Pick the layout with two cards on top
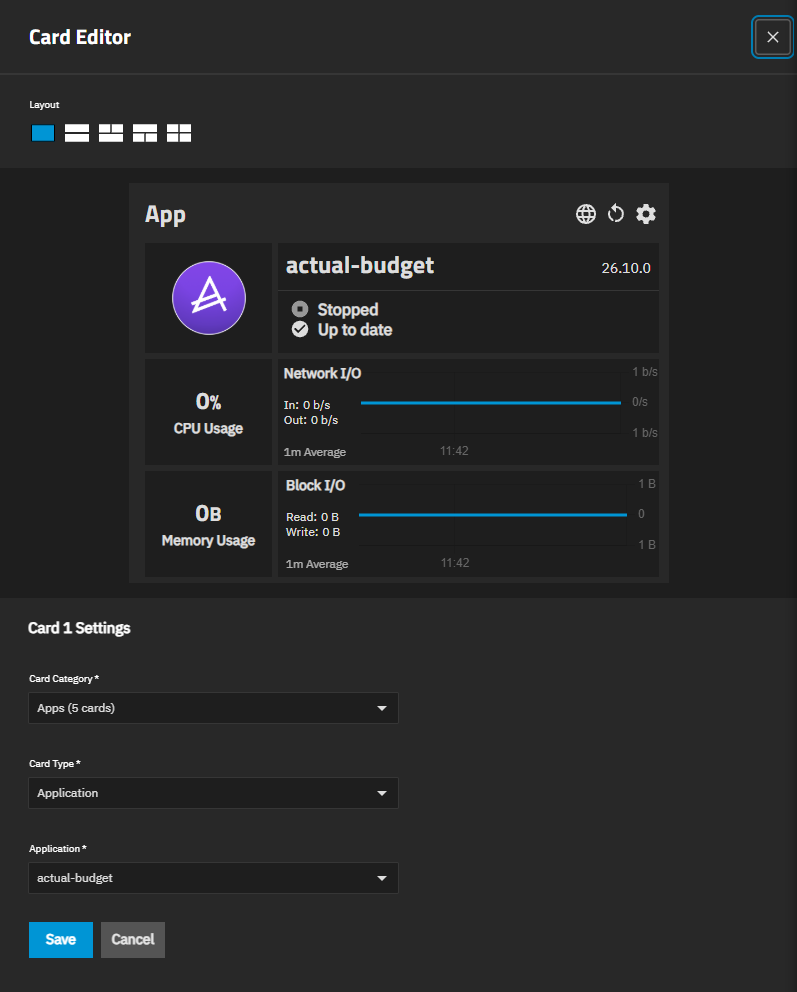Viewport: 797px width, 992px height. point(111,133)
